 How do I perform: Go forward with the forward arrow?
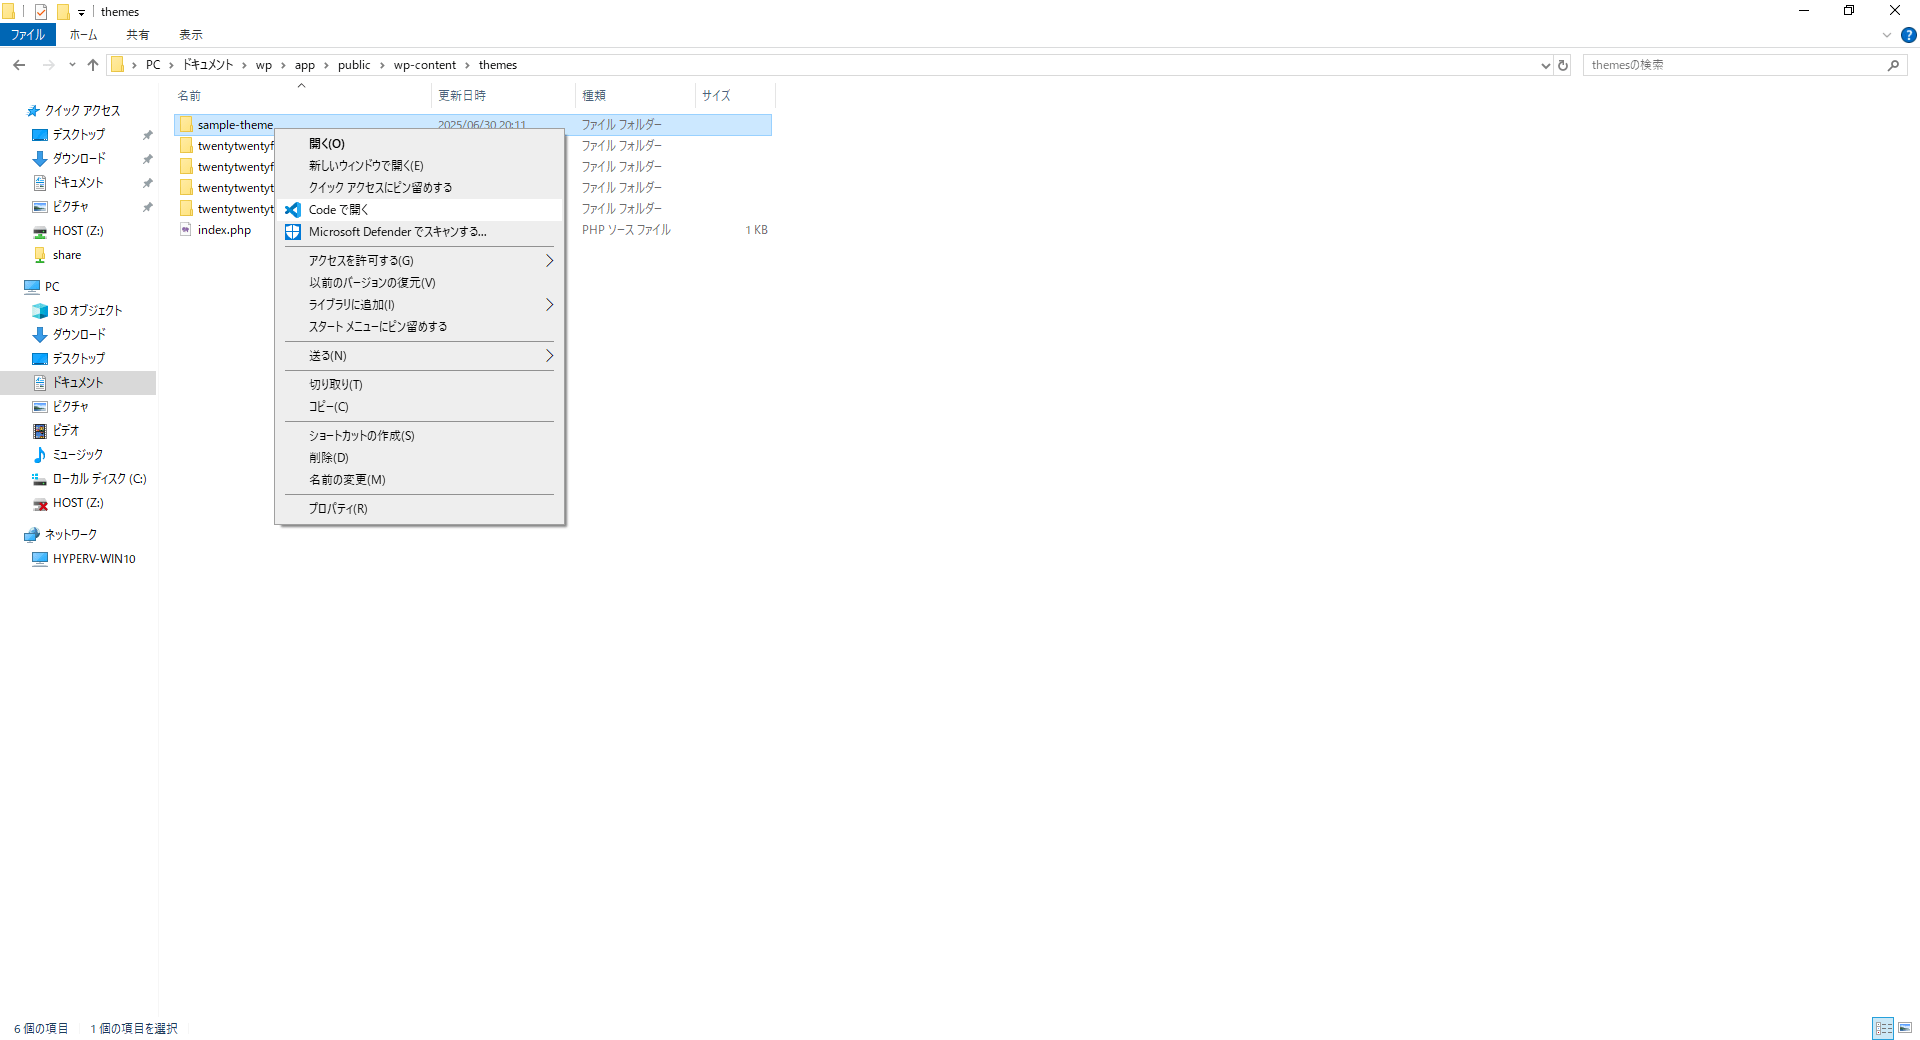pos(48,65)
